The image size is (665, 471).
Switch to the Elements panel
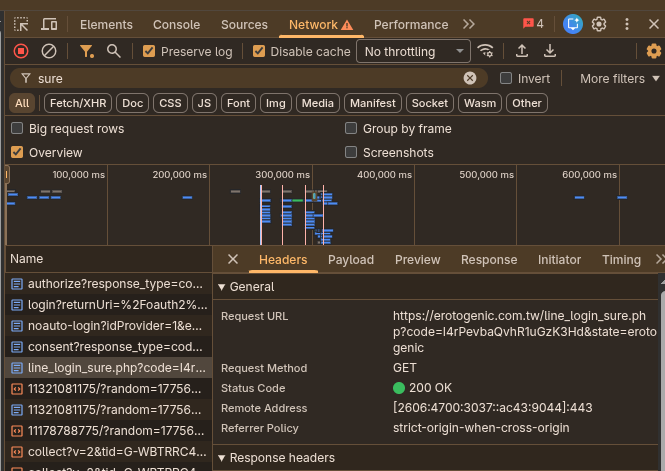pos(106,25)
